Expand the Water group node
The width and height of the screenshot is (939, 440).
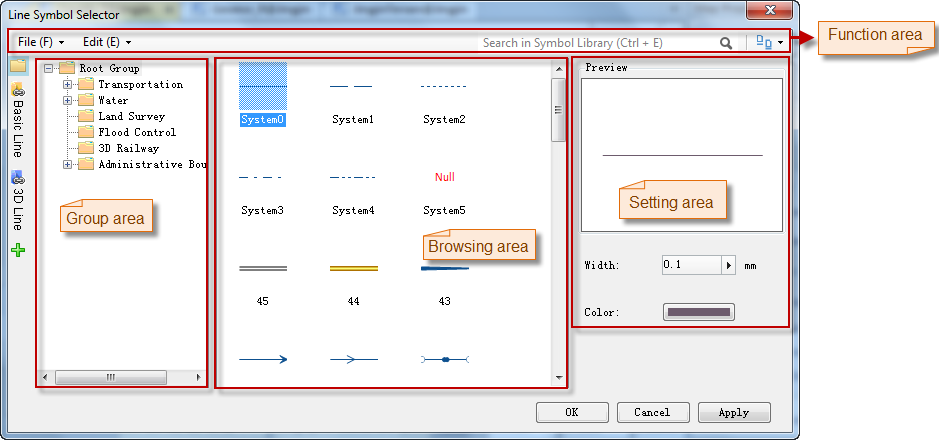(x=68, y=101)
